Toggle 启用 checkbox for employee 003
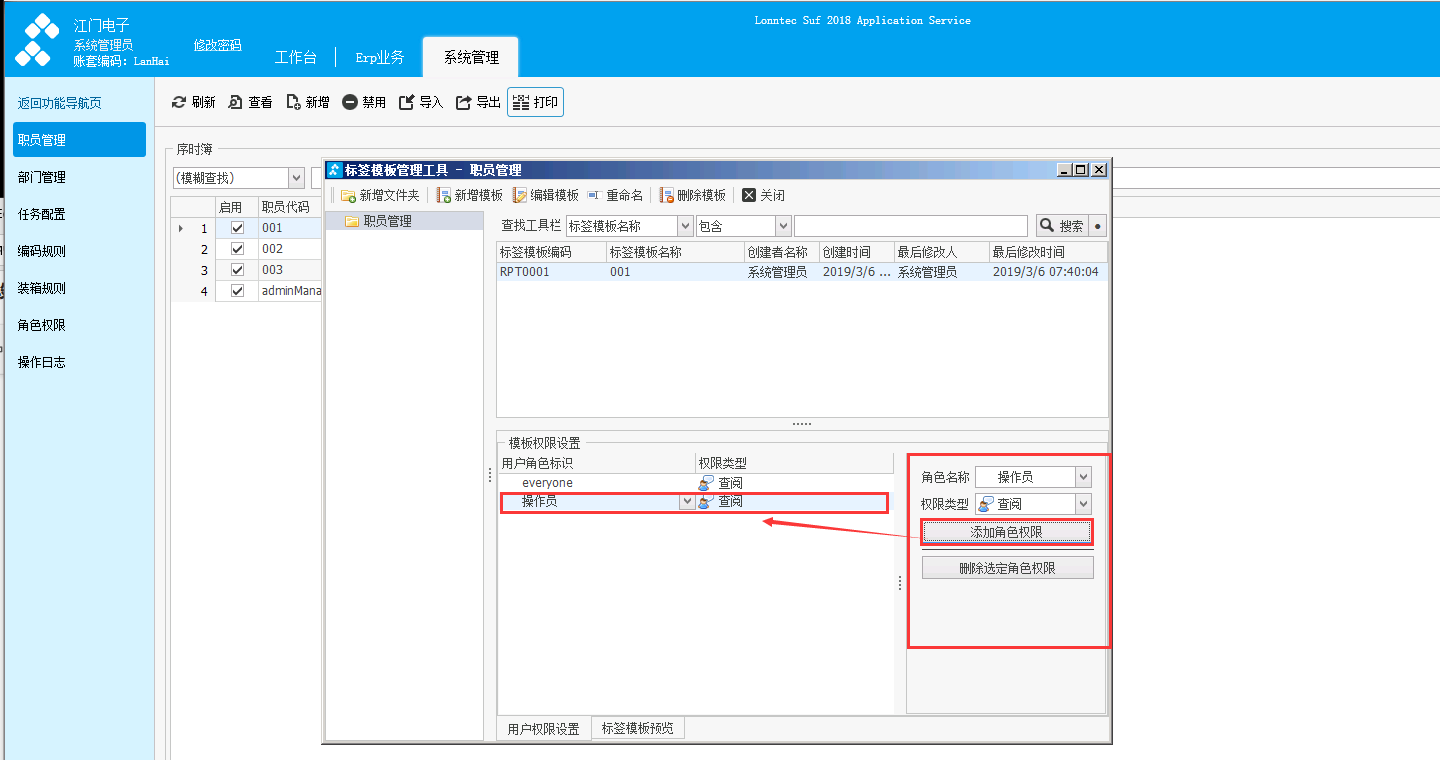The image size is (1440, 760). click(237, 270)
